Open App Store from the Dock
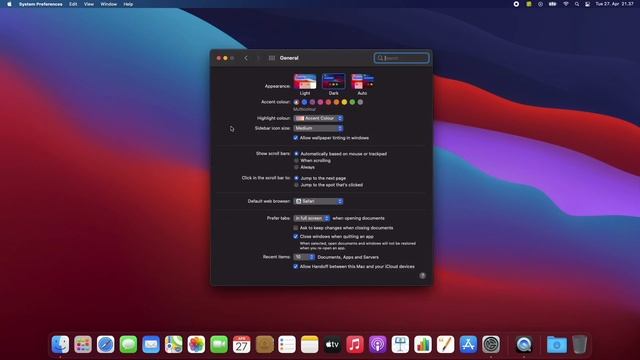The width and height of the screenshot is (640, 360). [x=468, y=344]
